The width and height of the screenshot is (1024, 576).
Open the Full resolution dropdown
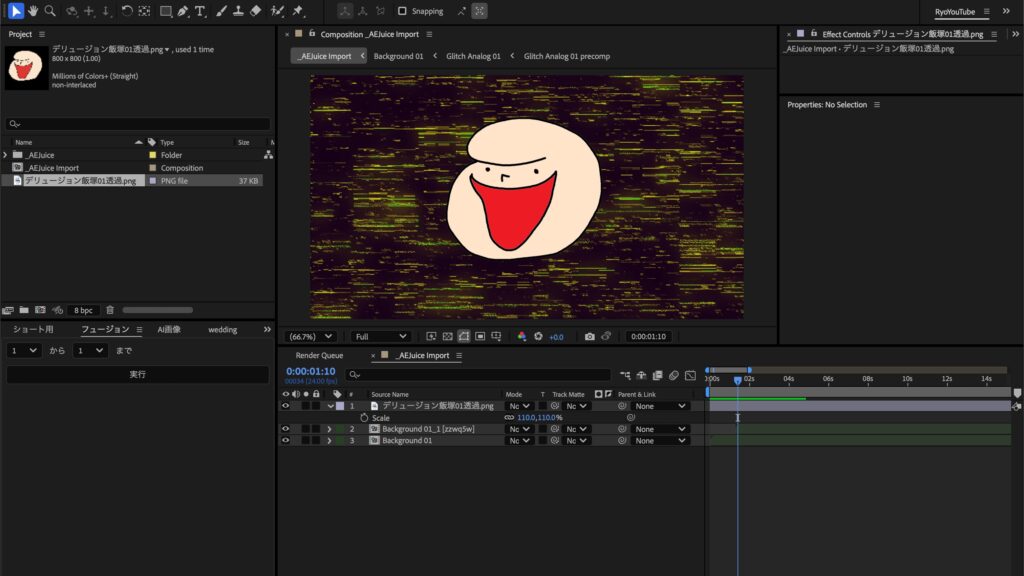(x=380, y=336)
